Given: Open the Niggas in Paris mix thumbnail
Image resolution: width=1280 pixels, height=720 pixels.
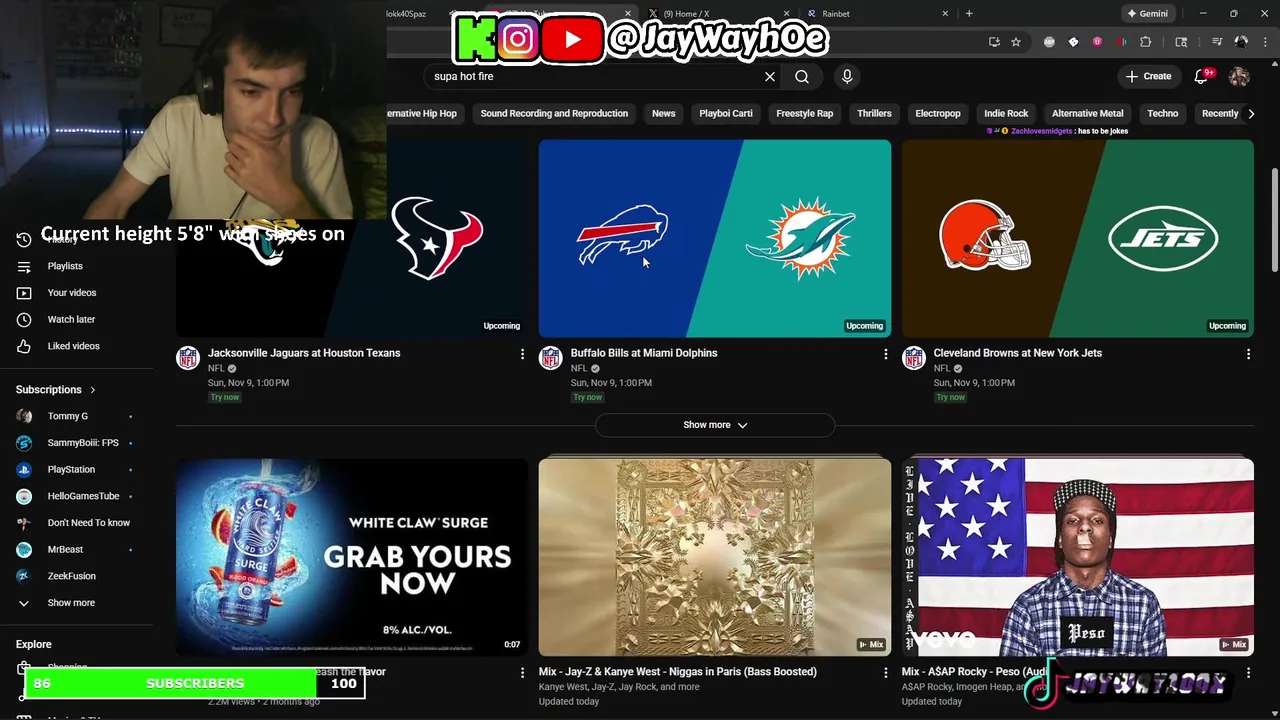Looking at the screenshot, I should [715, 557].
